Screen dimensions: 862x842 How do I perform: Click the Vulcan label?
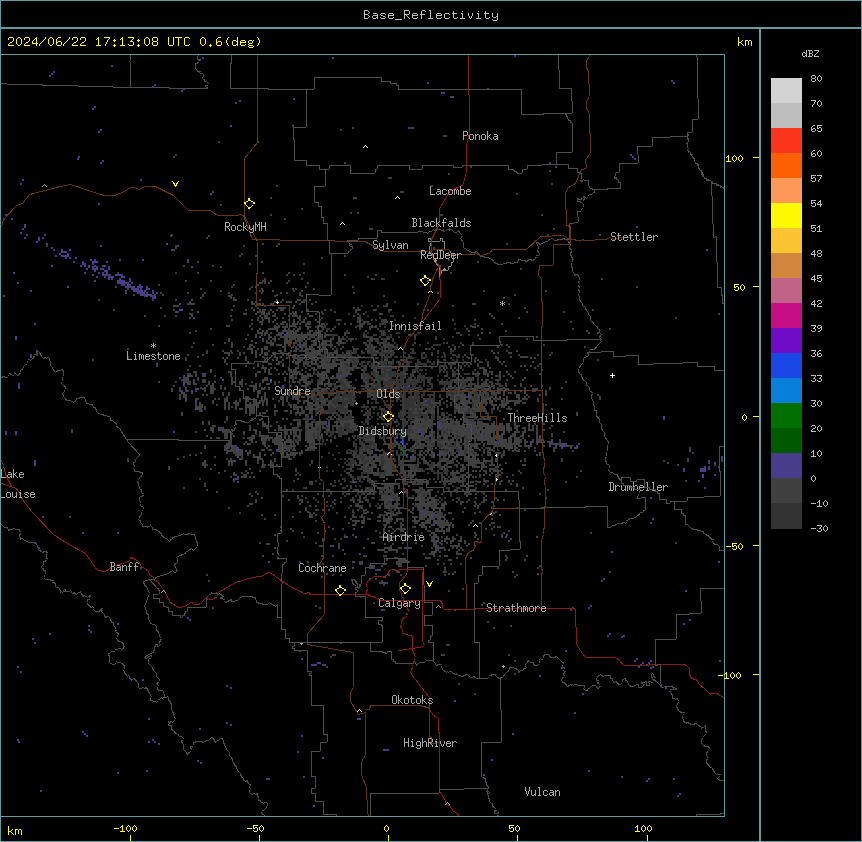543,792
